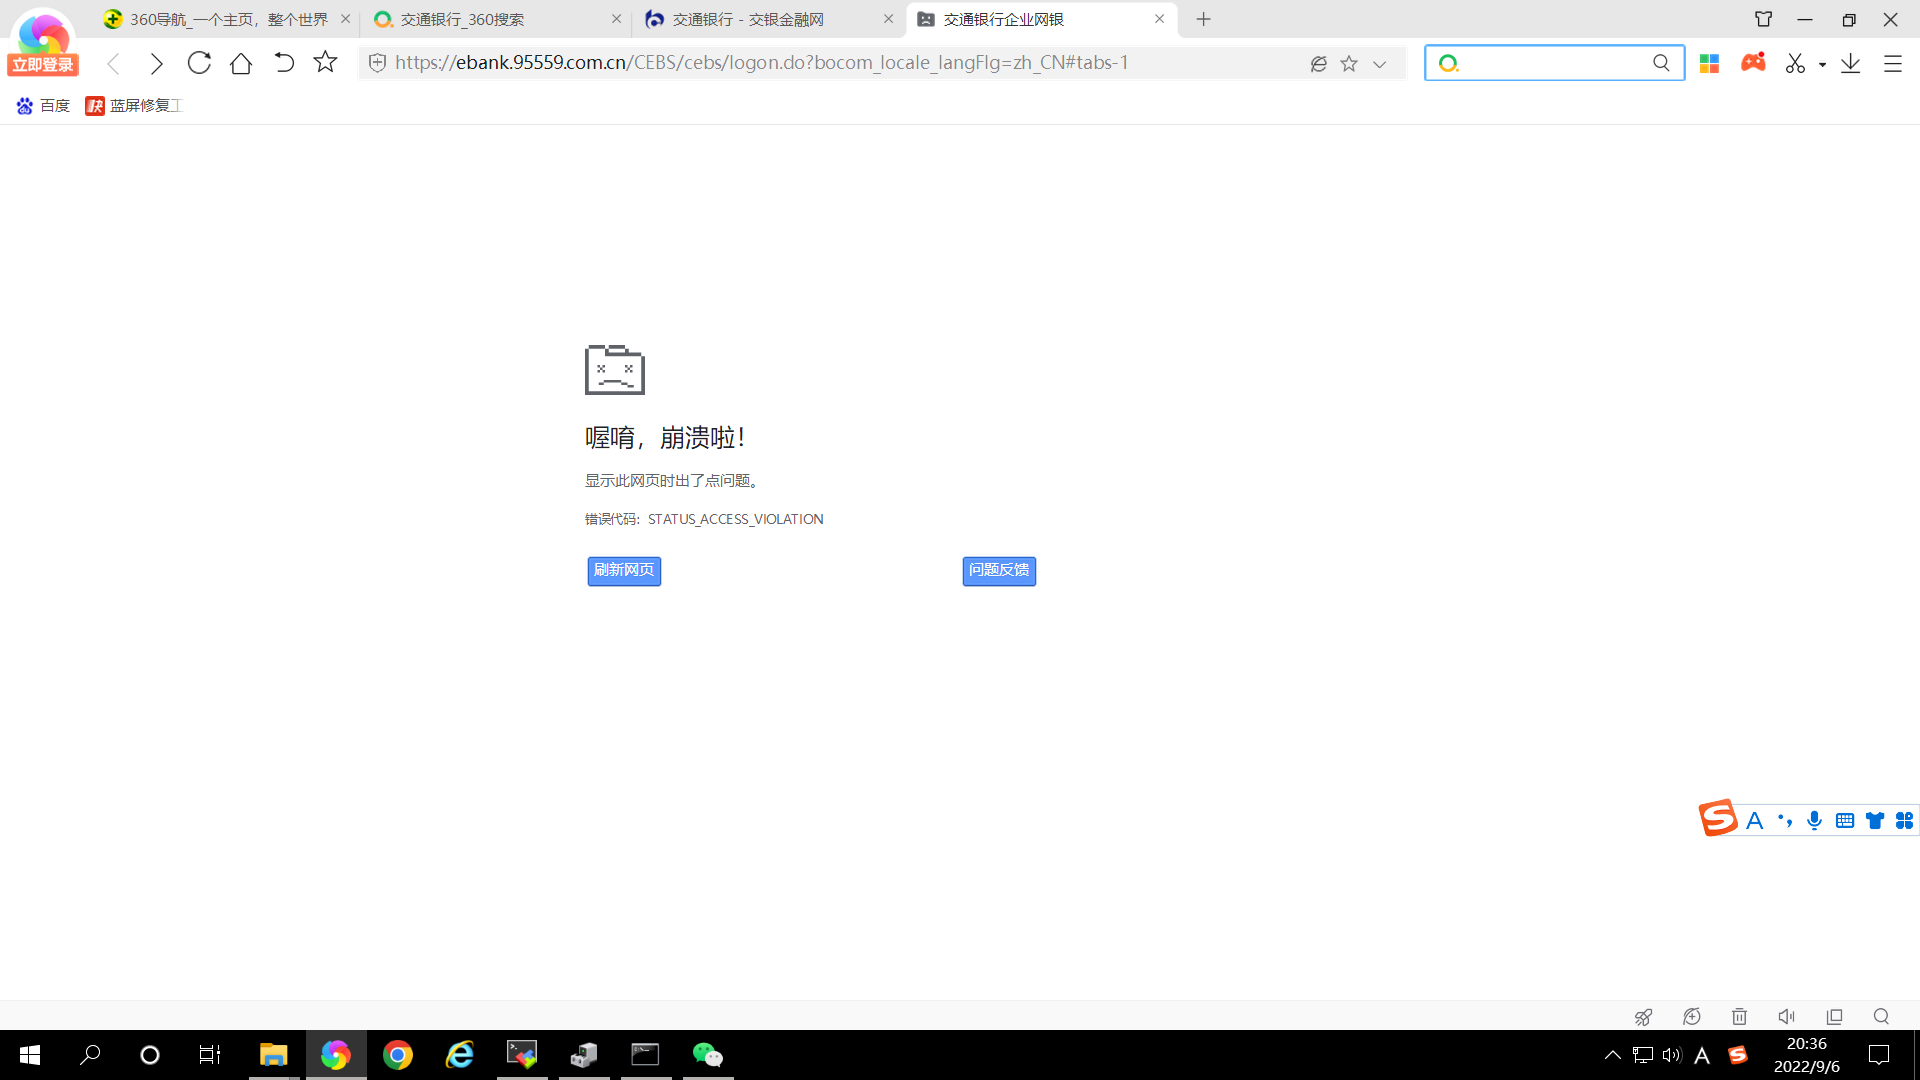This screenshot has width=1920, height=1080.
Task: Toggle the Sogou English/Chinese input mode letter A
Action: click(x=1754, y=821)
